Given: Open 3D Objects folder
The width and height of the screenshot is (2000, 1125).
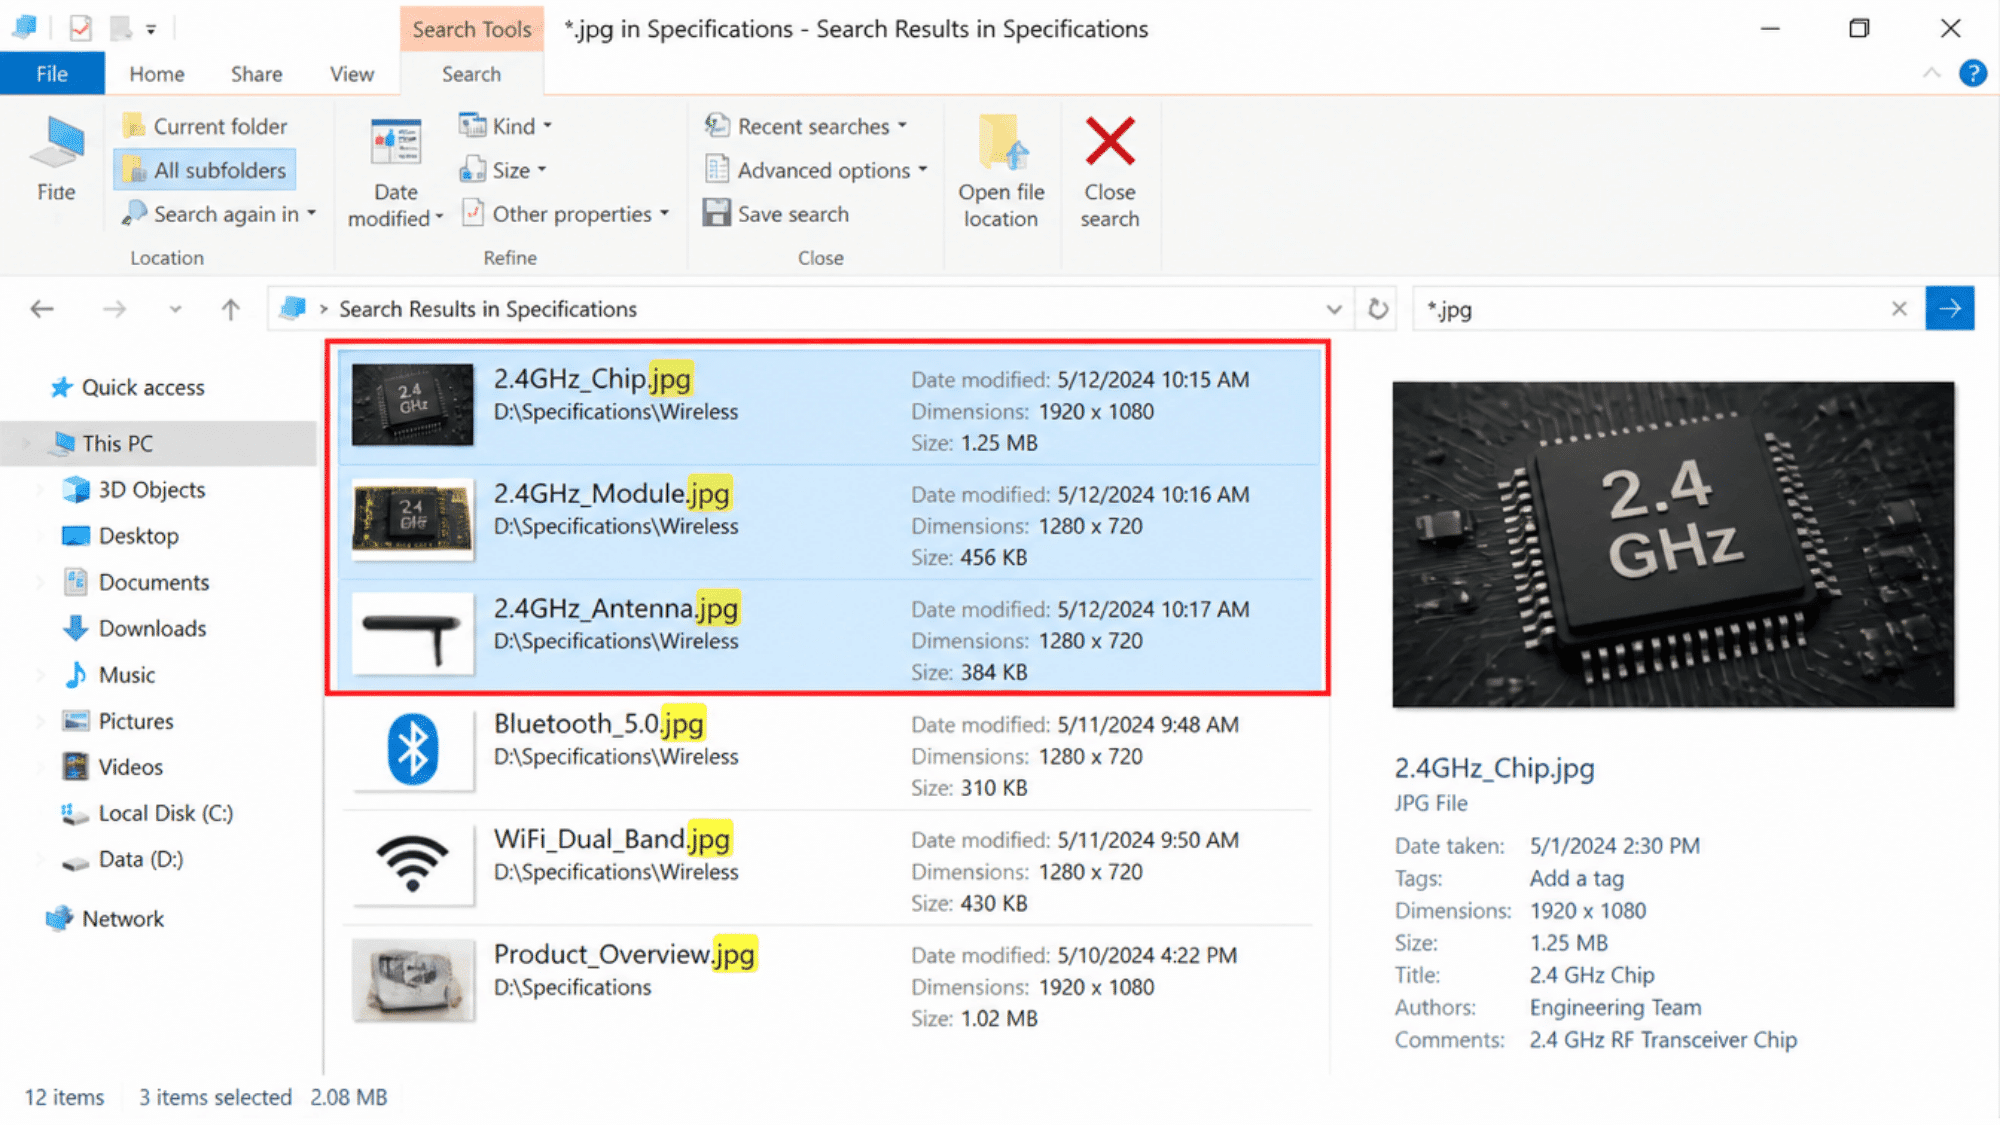Looking at the screenshot, I should tap(134, 489).
